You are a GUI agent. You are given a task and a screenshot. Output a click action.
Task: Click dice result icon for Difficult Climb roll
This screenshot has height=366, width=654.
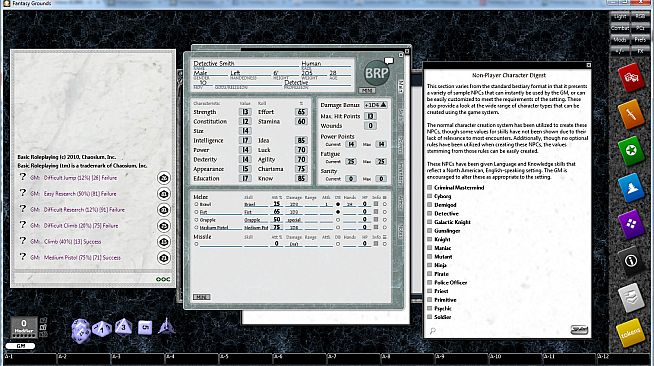164,226
